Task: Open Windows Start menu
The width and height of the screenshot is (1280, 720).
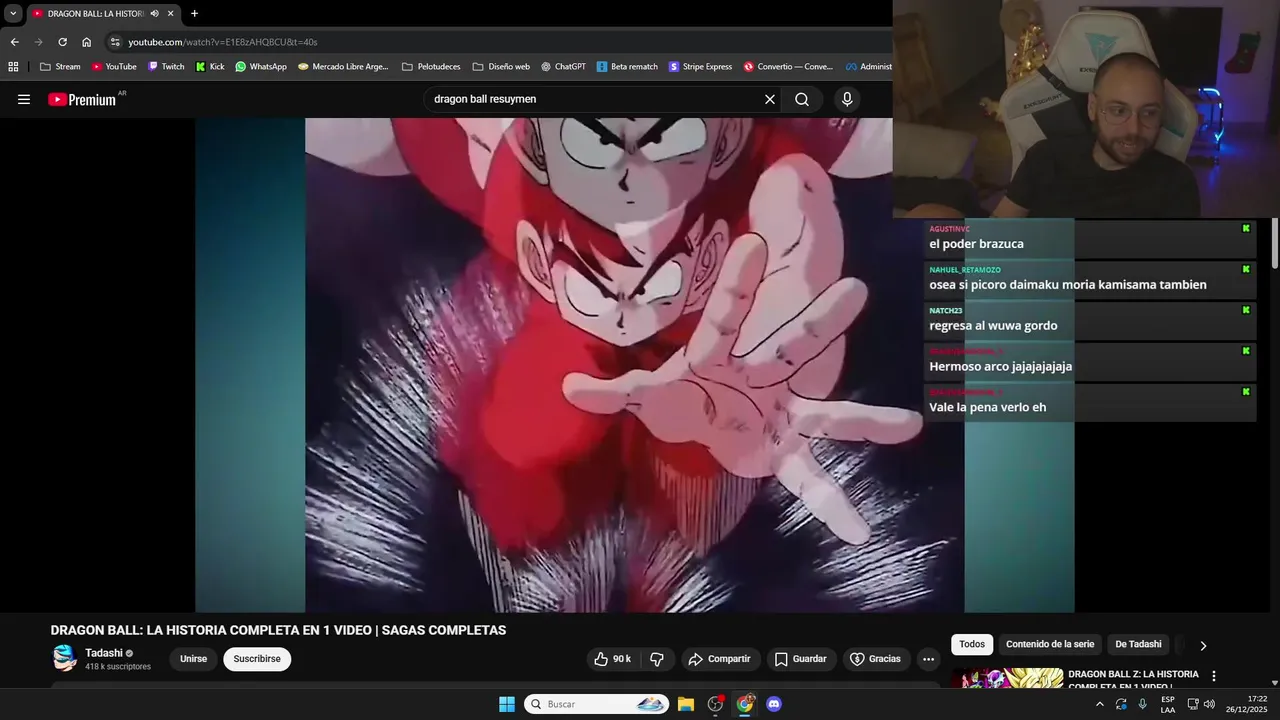Action: pyautogui.click(x=507, y=704)
